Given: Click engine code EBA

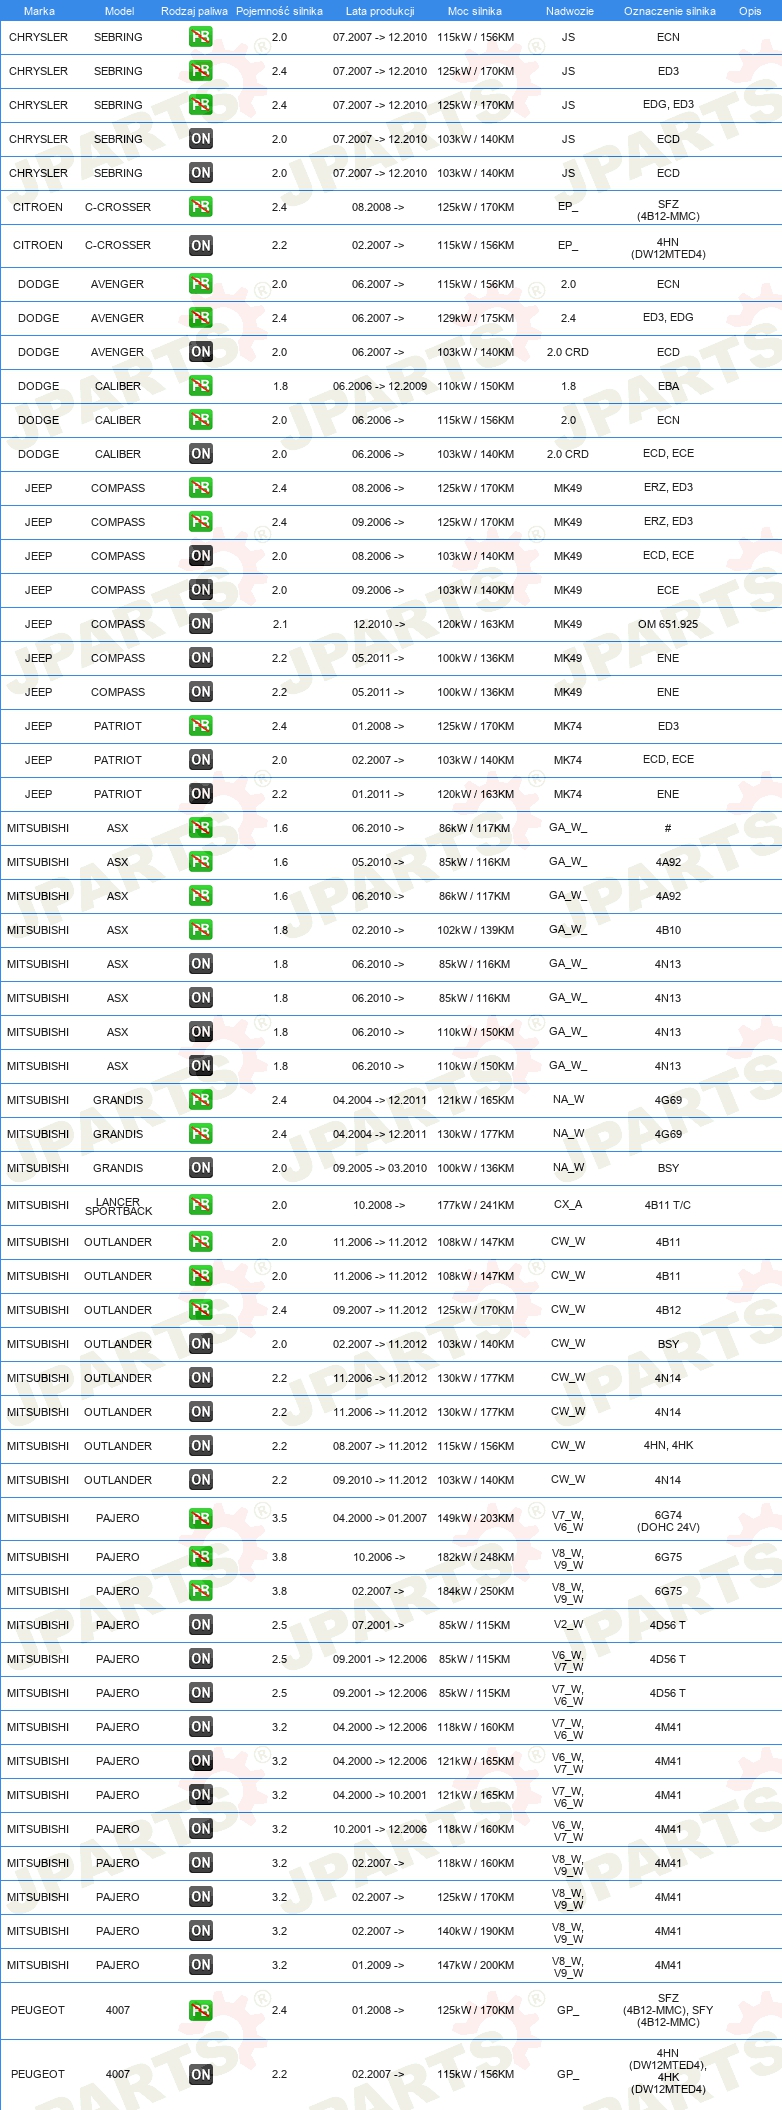Looking at the screenshot, I should 668,386.
